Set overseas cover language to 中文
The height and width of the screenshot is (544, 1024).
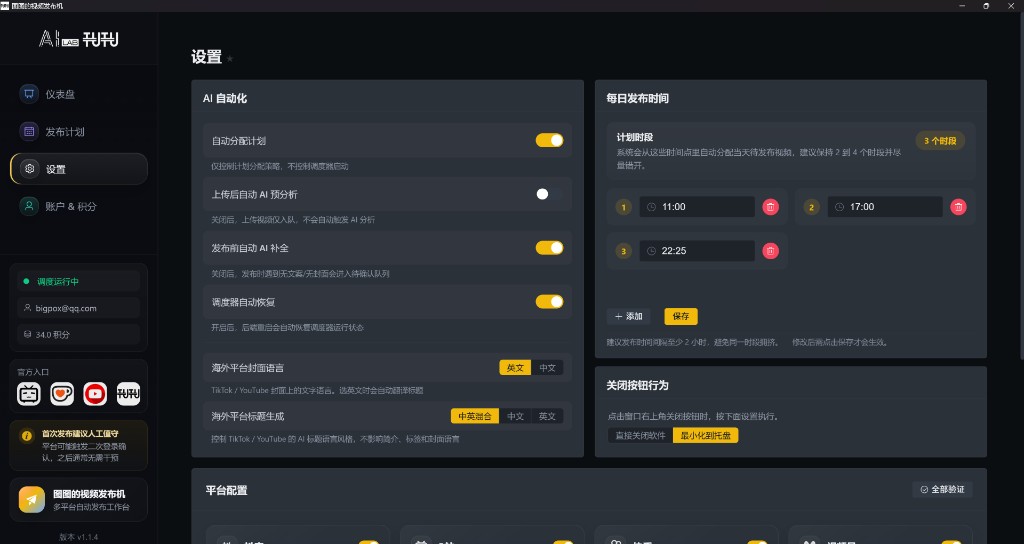pyautogui.click(x=547, y=368)
